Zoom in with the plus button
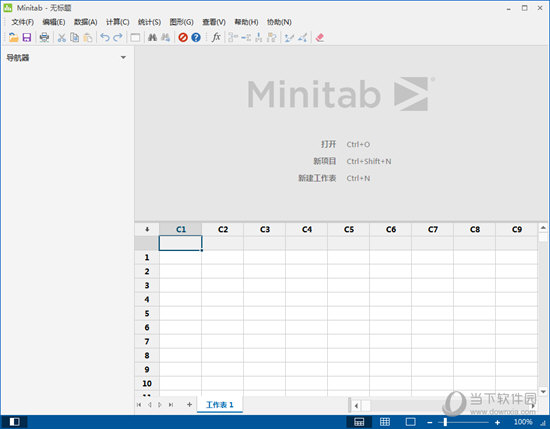 tap(497, 422)
